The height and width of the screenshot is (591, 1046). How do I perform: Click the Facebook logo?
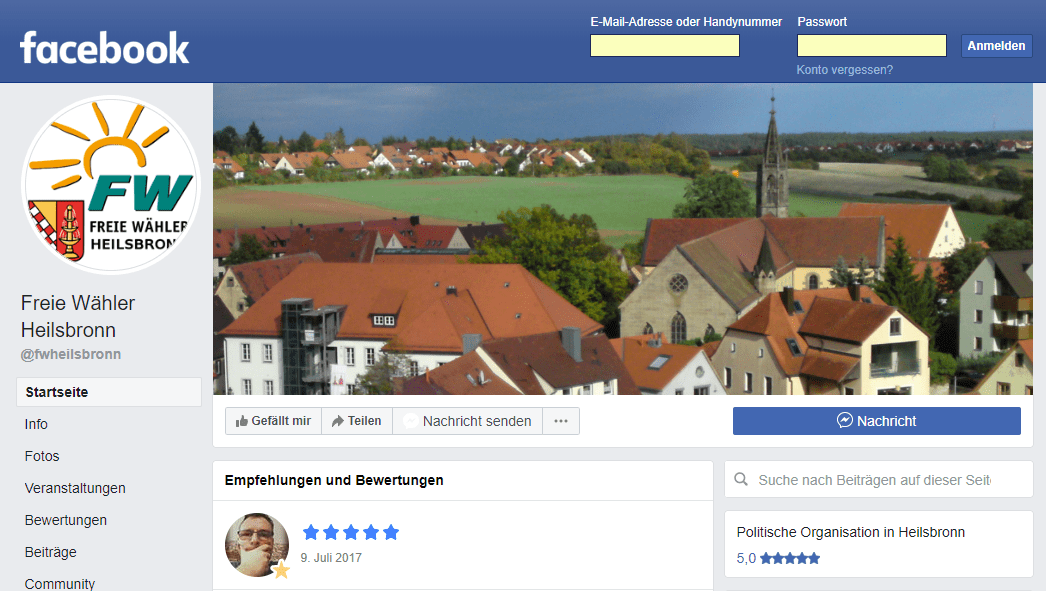click(105, 48)
